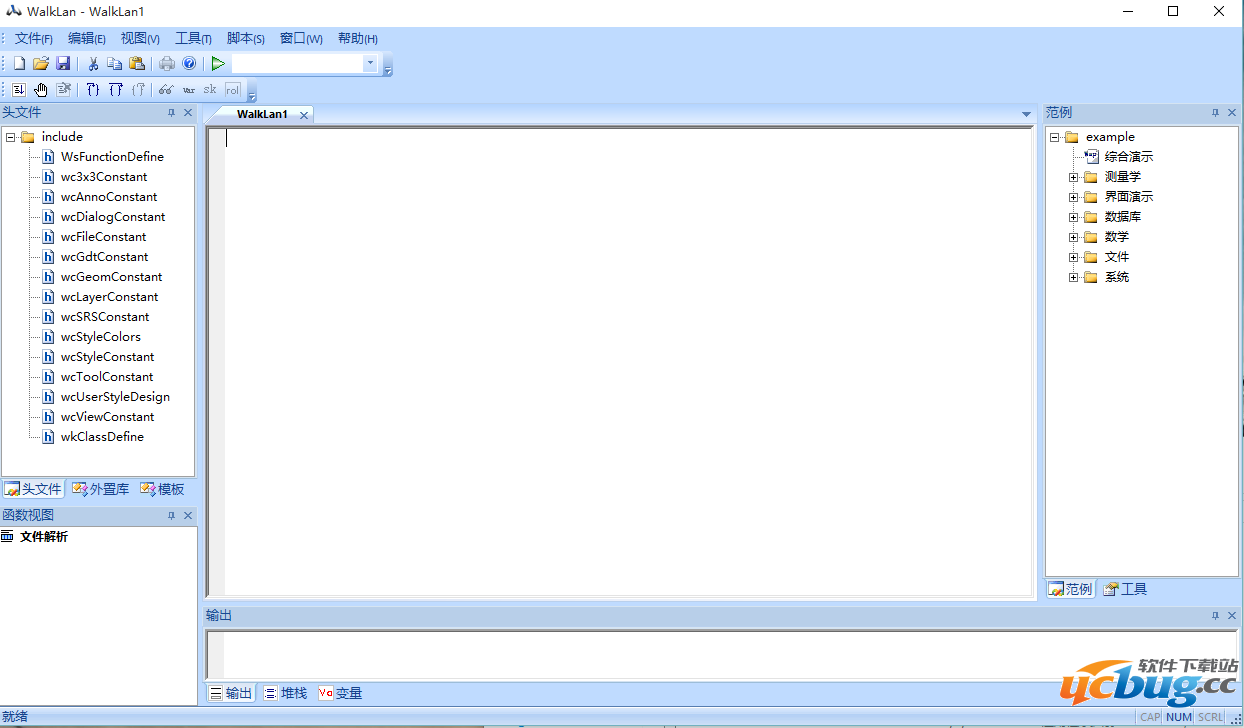Image resolution: width=1244 pixels, height=728 pixels.
Task: Close the WalkLan1 document tab
Action: coord(304,115)
